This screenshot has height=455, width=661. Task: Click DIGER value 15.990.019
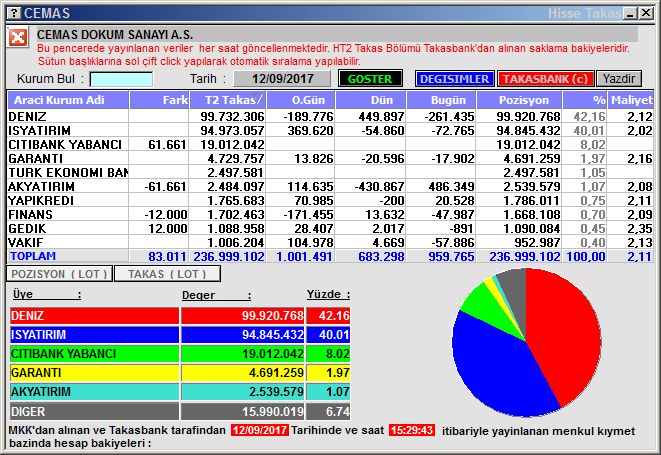click(x=273, y=411)
